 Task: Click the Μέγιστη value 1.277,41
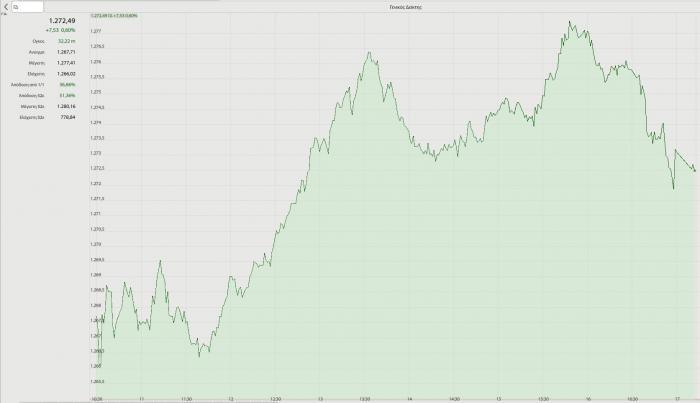click(x=66, y=62)
